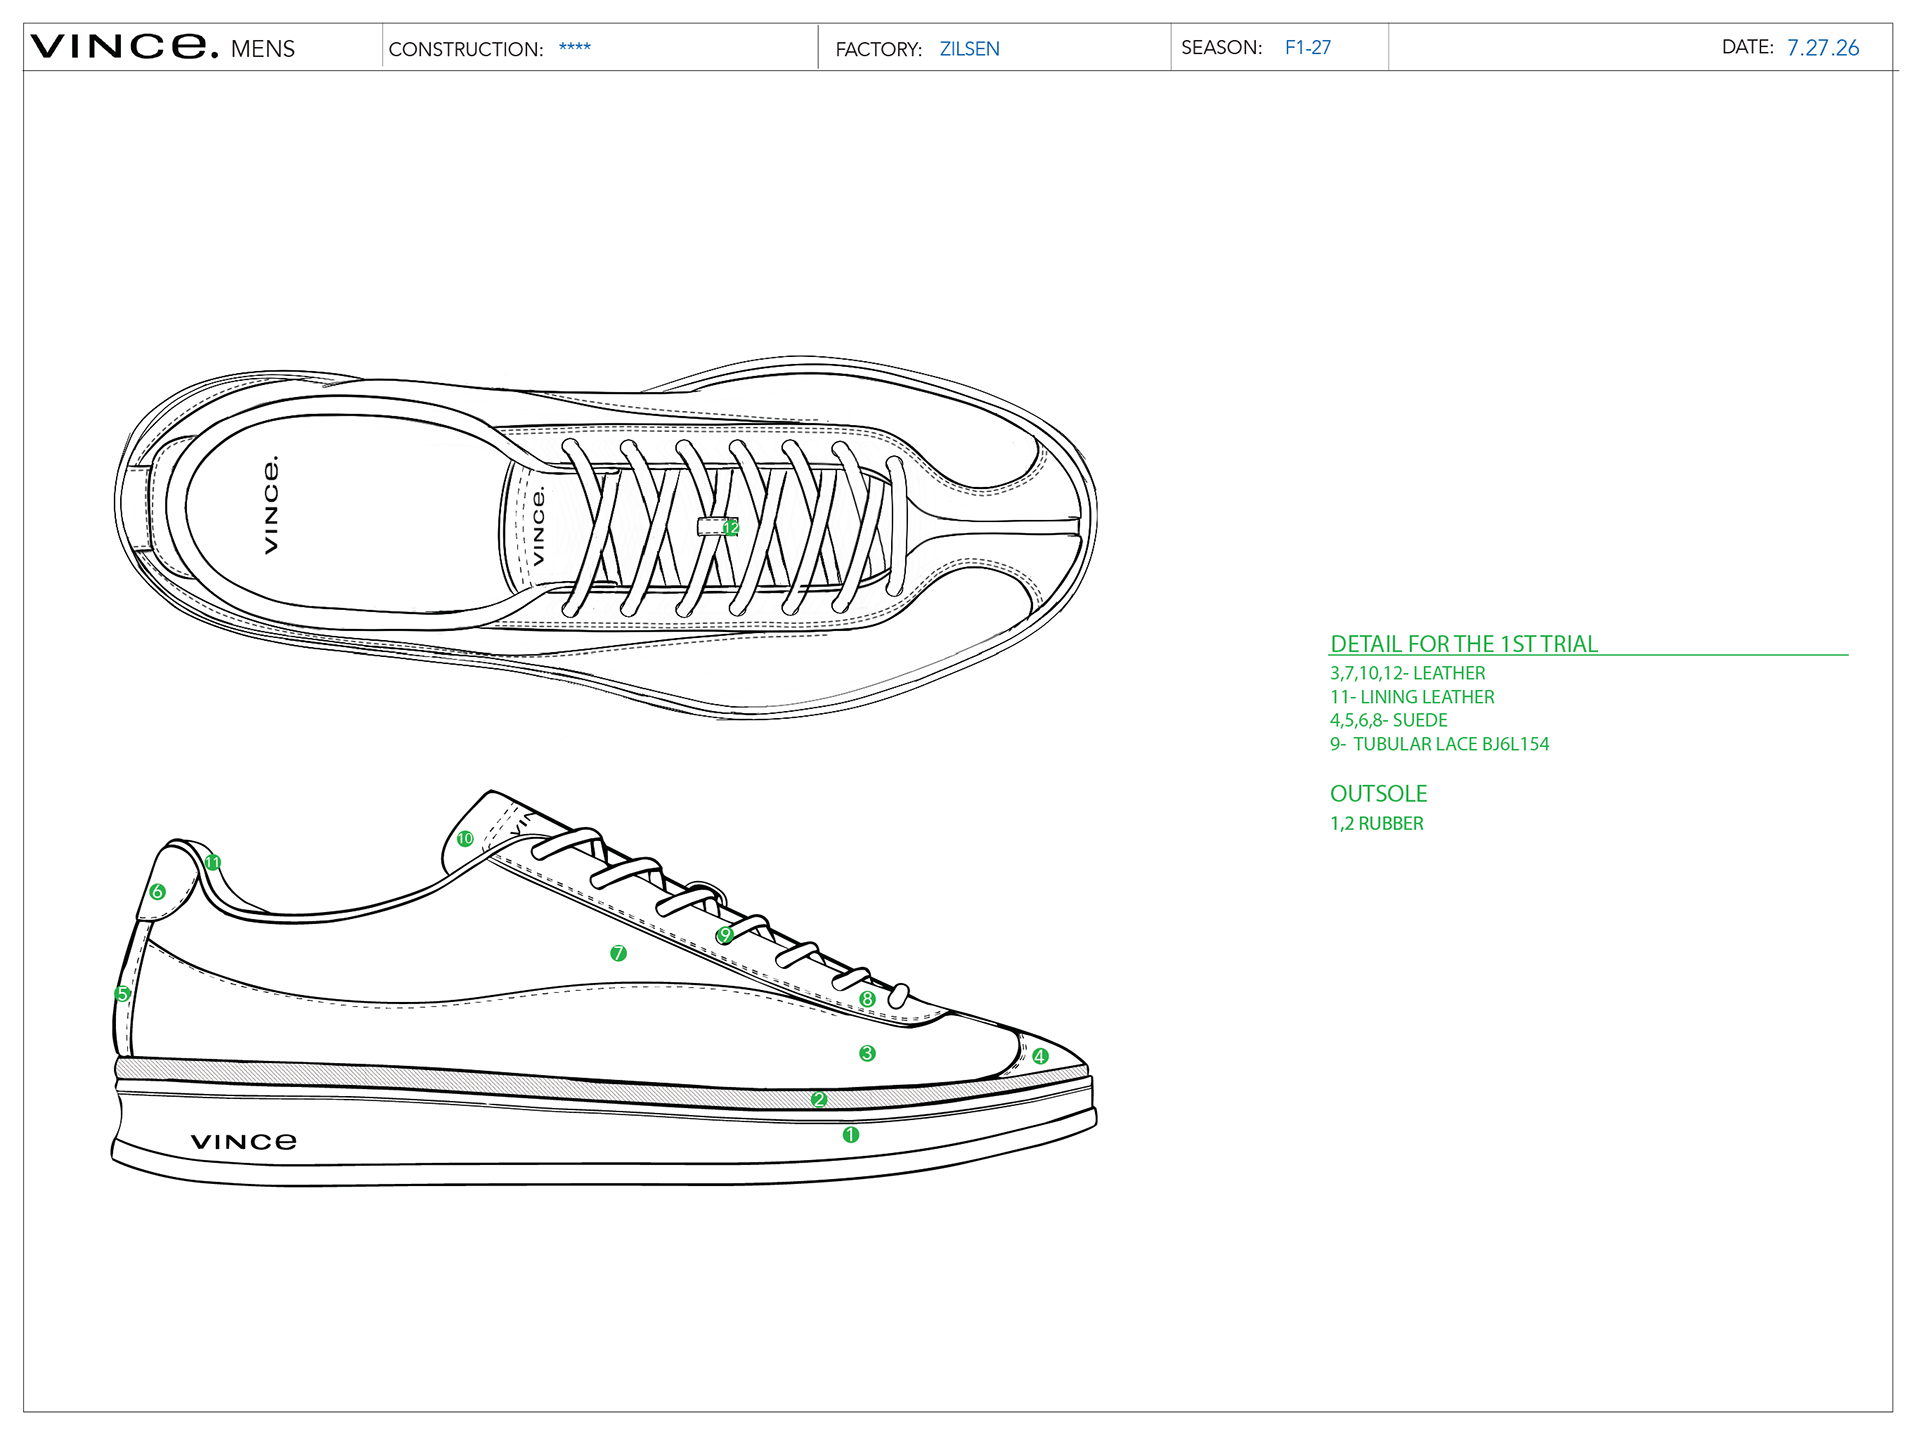Select marker 4 on the toe cap

(x=1040, y=1056)
